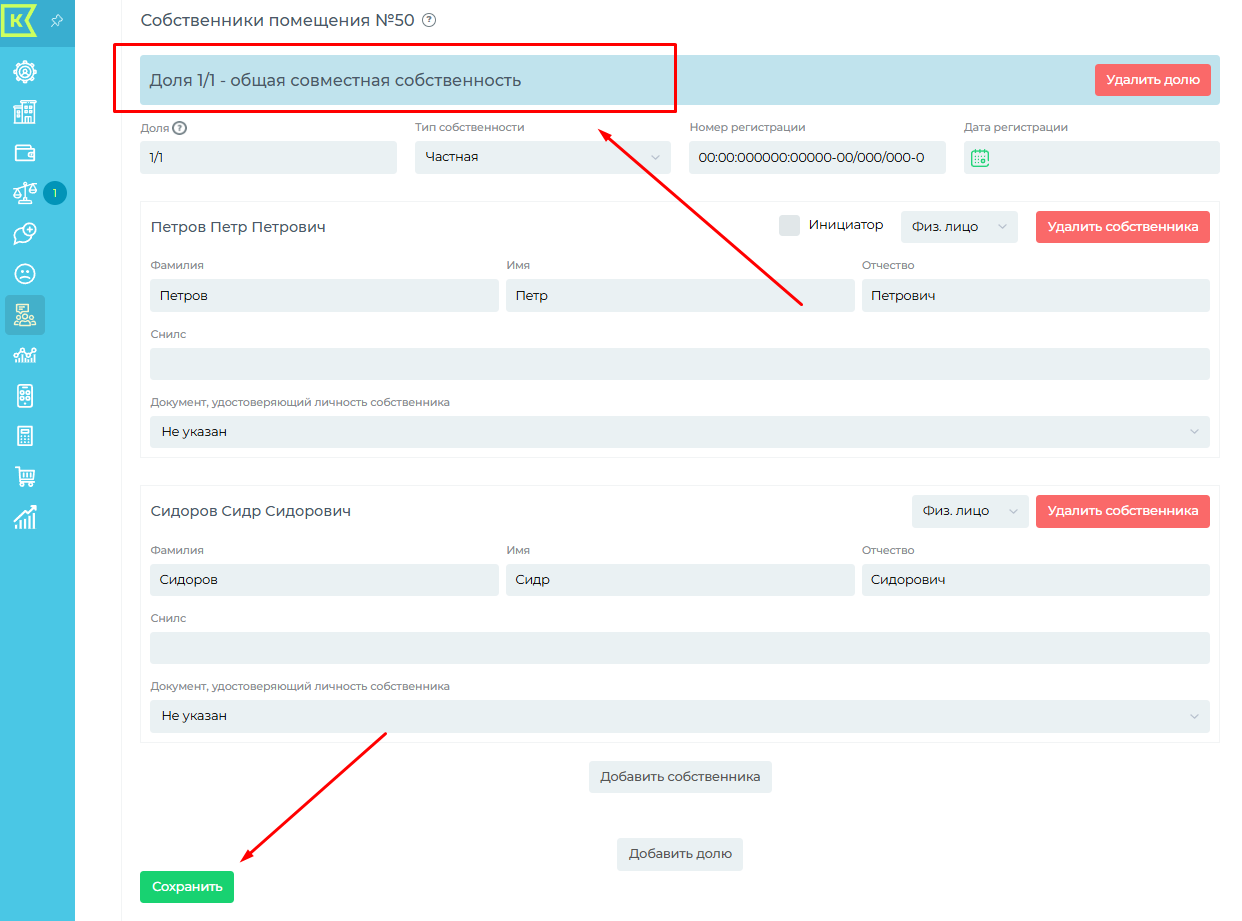The height and width of the screenshot is (921, 1242).
Task: Open Физ. лицо dropdown for Сидоров
Action: click(969, 511)
